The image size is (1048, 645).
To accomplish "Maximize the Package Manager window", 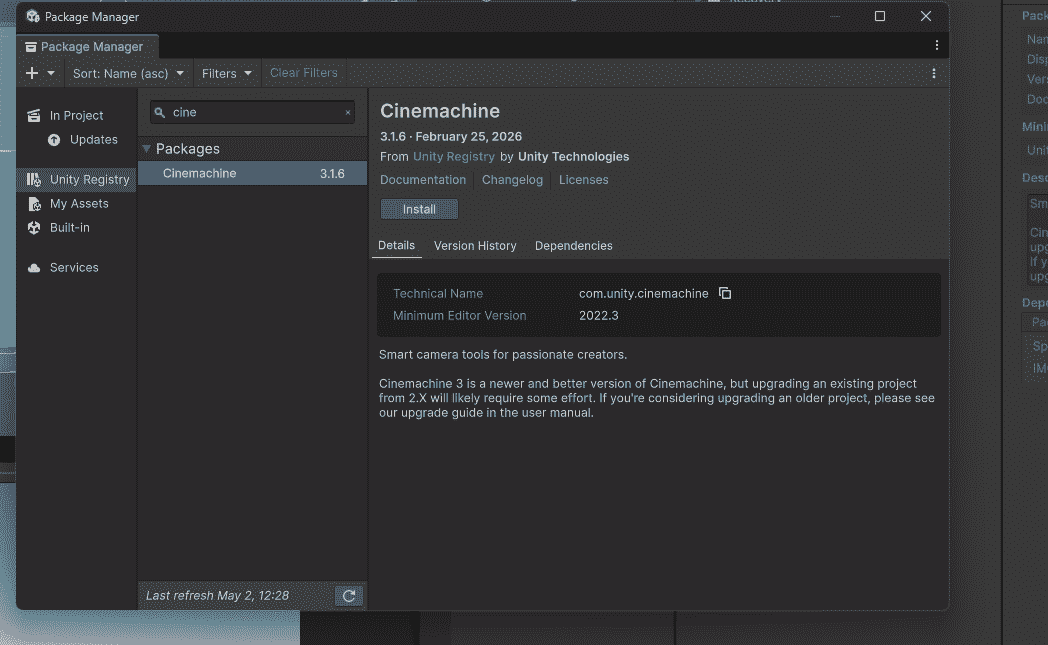I will point(880,16).
